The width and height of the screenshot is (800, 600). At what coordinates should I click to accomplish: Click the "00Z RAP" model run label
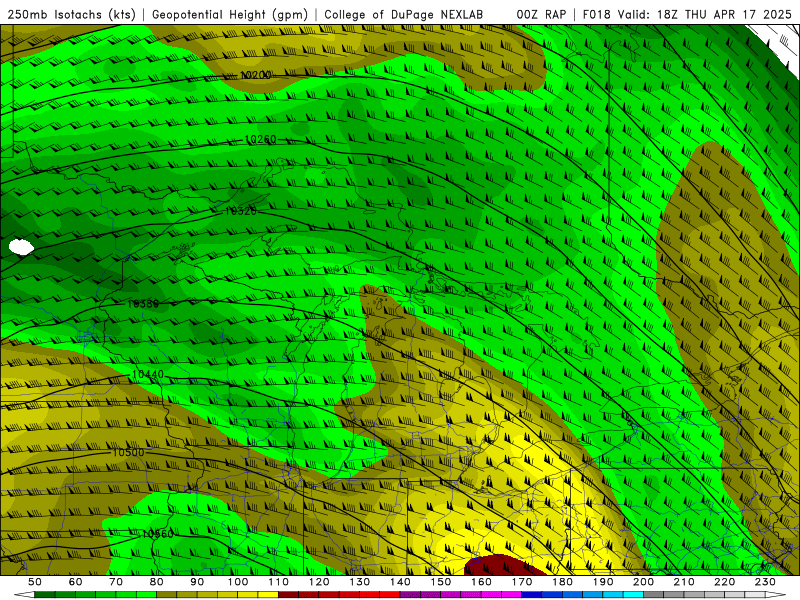[x=541, y=15]
